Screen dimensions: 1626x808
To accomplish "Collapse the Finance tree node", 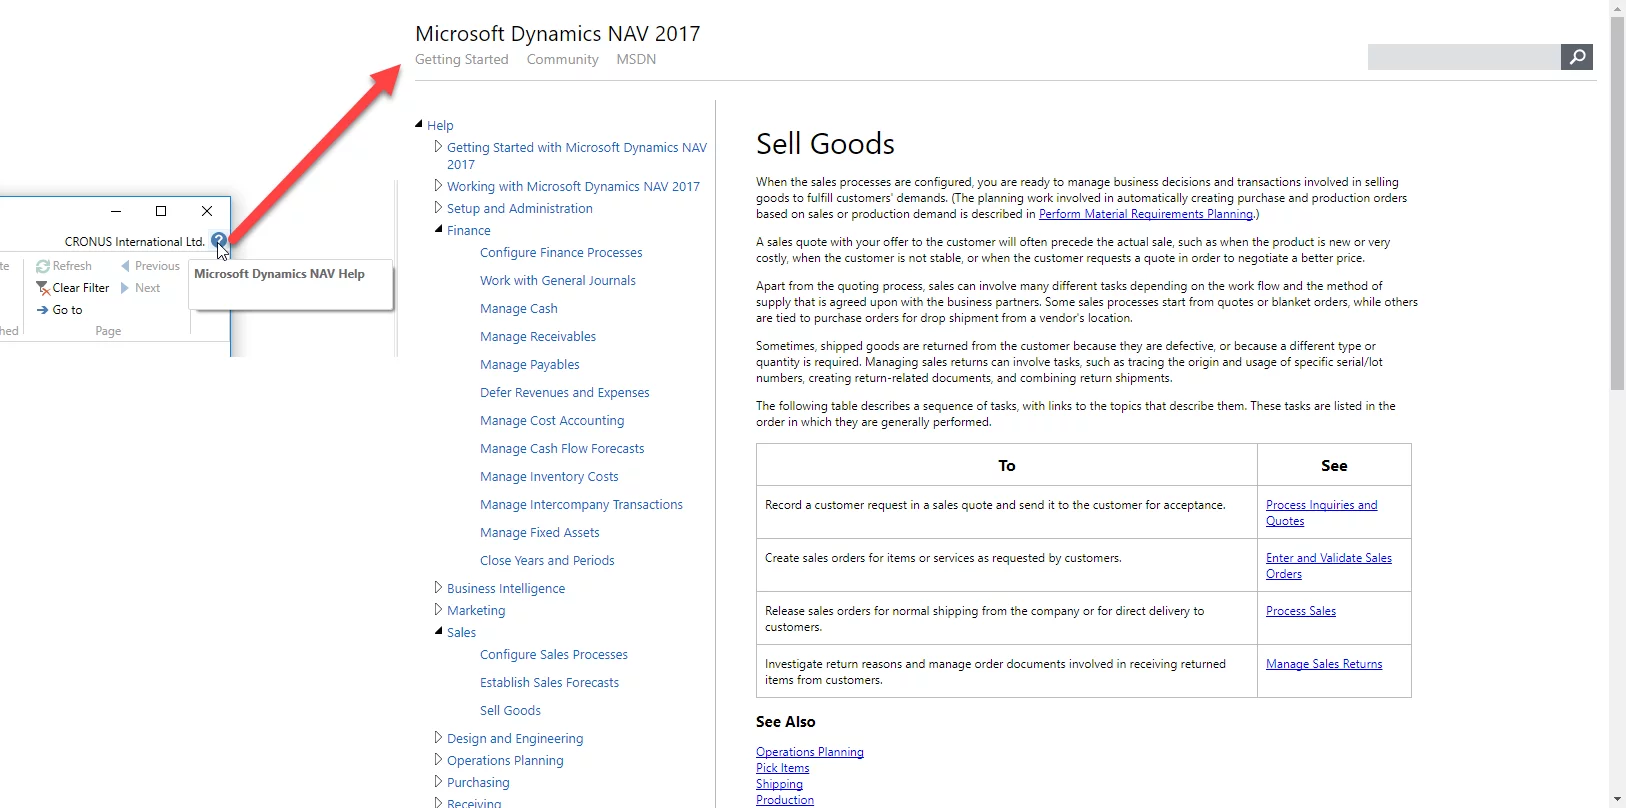I will pyautogui.click(x=438, y=230).
